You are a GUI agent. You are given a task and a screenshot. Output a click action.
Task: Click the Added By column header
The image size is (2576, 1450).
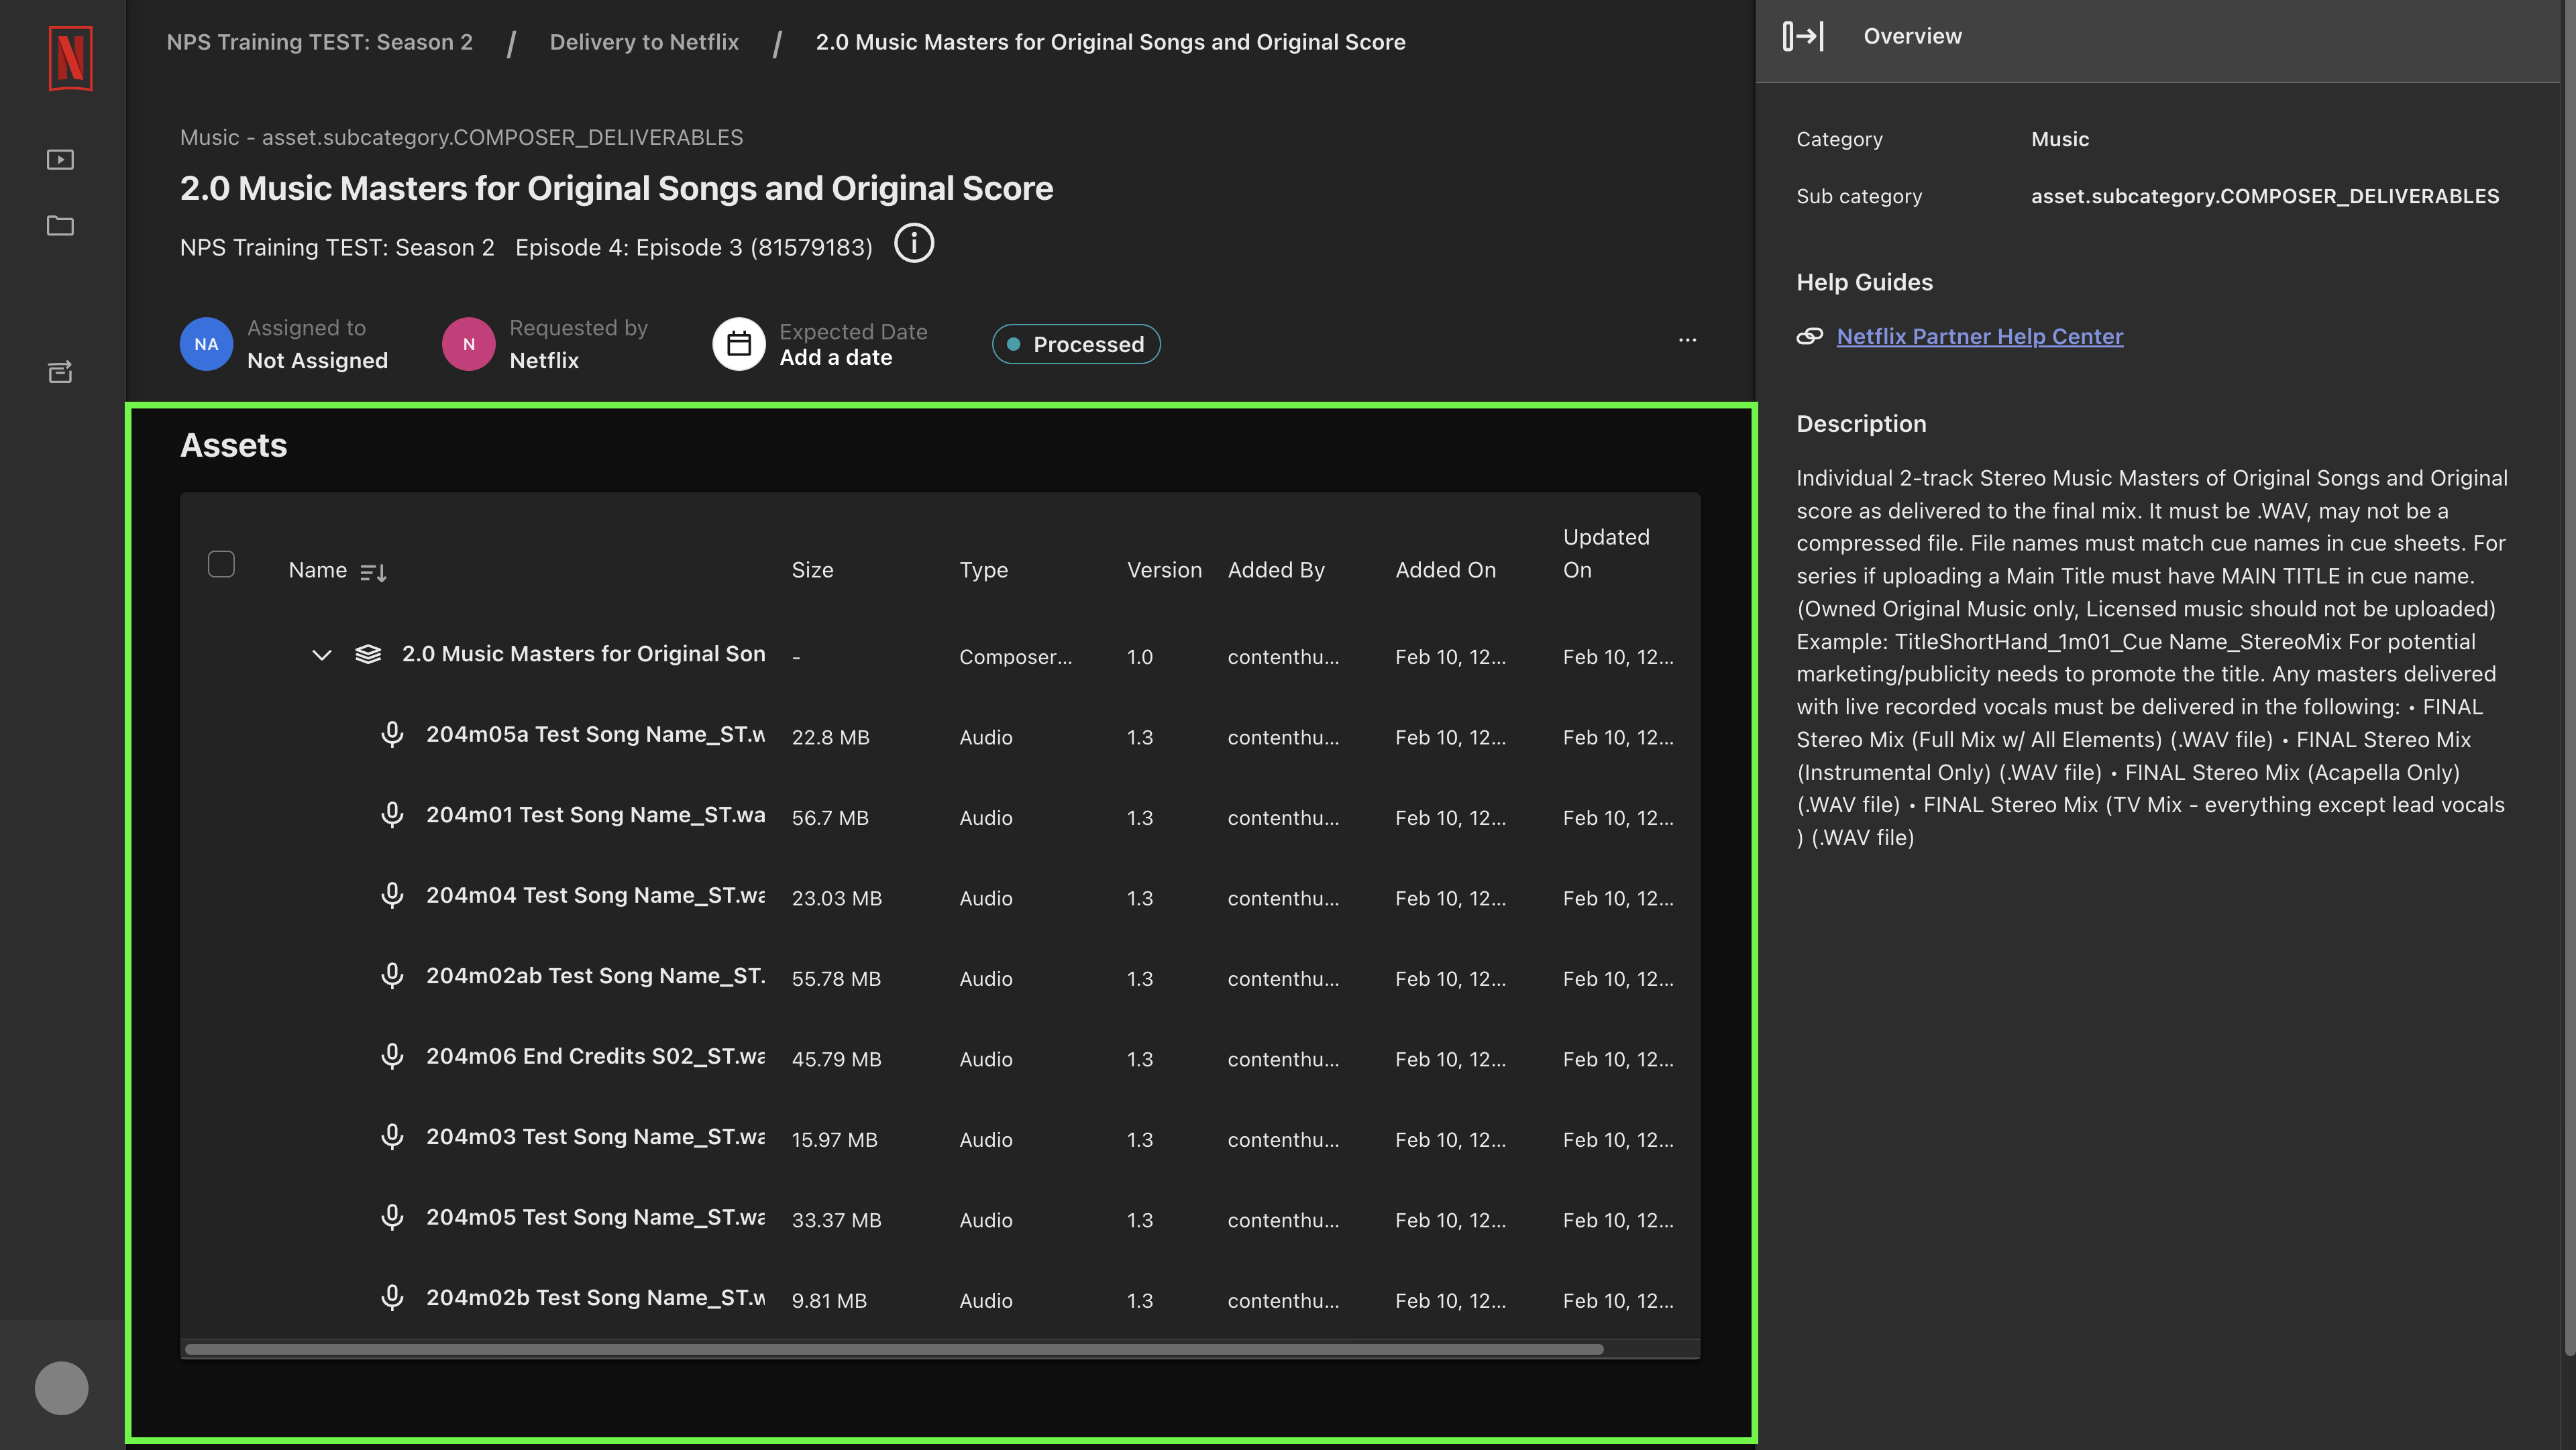click(1276, 570)
